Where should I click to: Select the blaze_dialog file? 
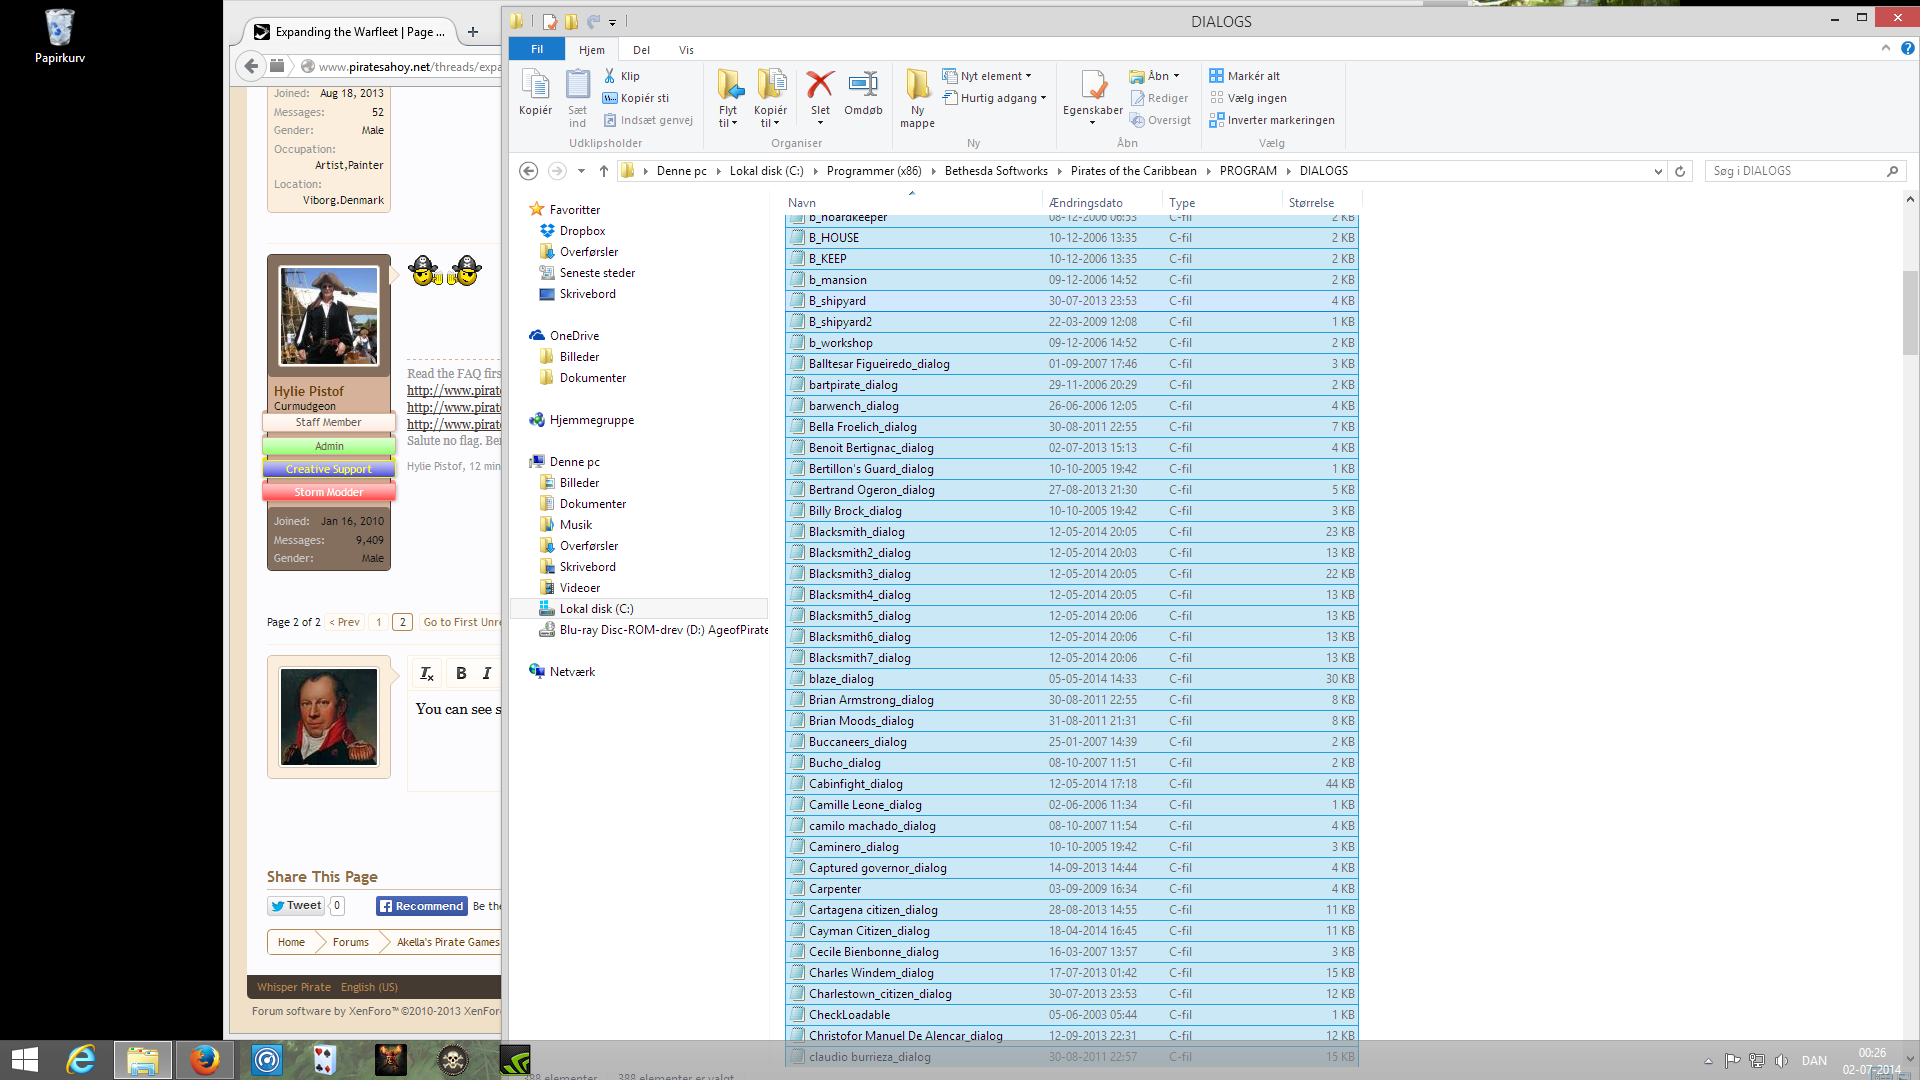coord(1072,679)
